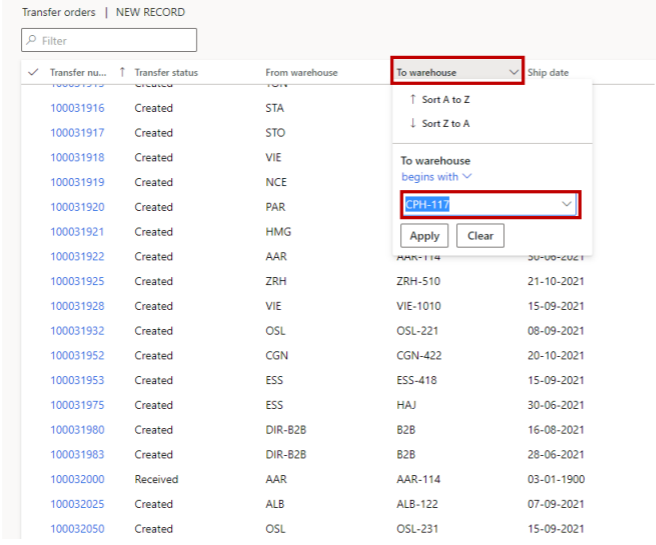Image resolution: width=656 pixels, height=545 pixels.
Task: Click the Received status cell
Action: (x=156, y=479)
